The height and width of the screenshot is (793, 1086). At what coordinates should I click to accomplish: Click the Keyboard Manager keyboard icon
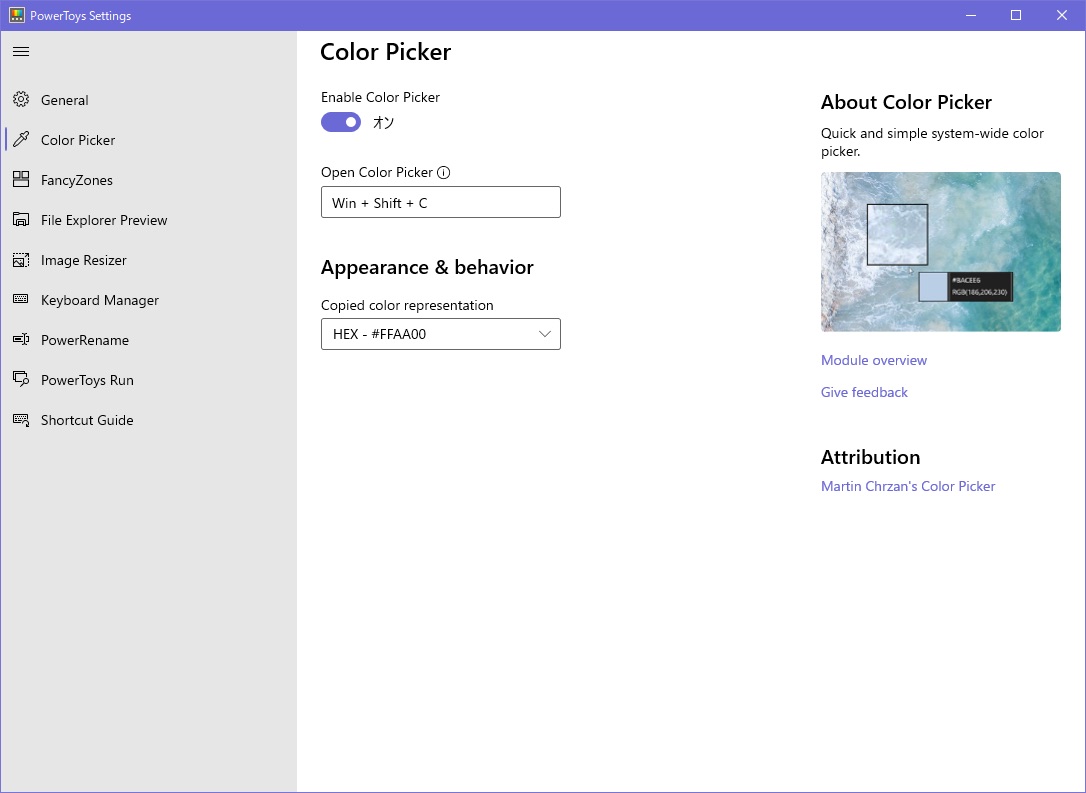point(21,299)
